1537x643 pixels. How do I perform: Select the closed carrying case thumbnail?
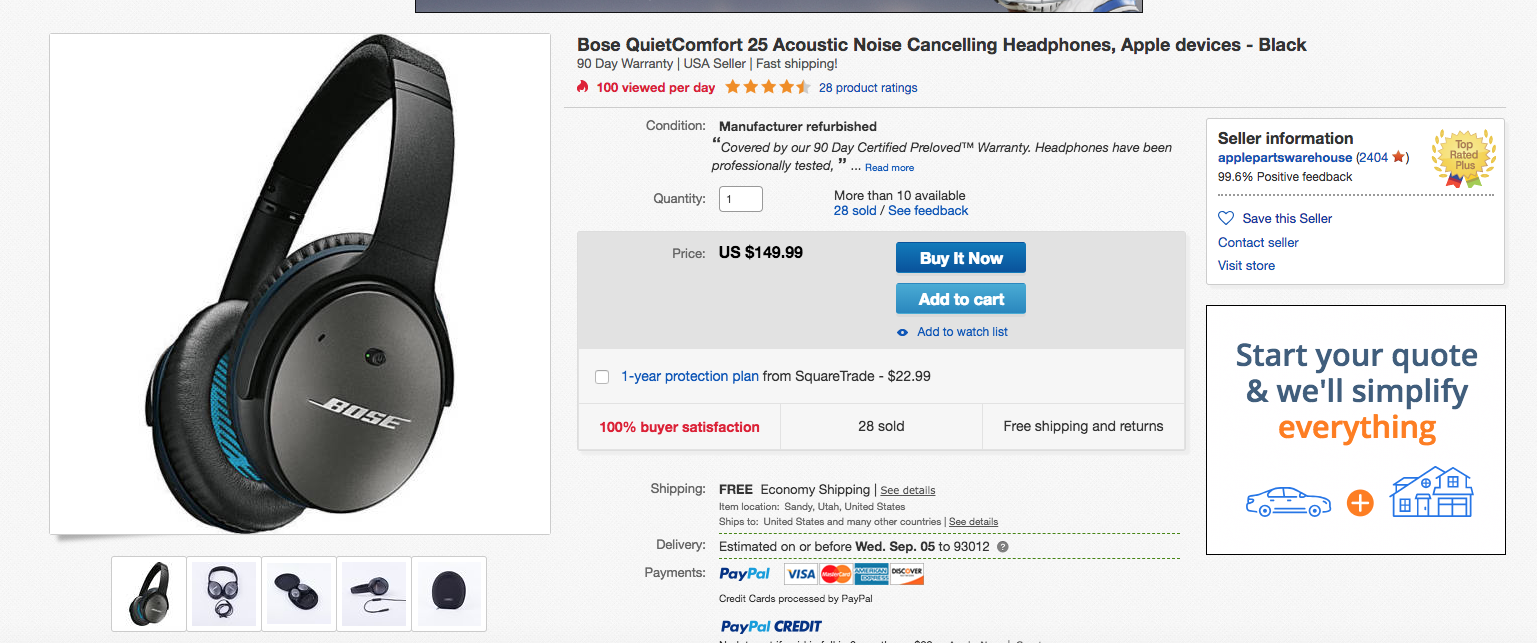tap(449, 594)
